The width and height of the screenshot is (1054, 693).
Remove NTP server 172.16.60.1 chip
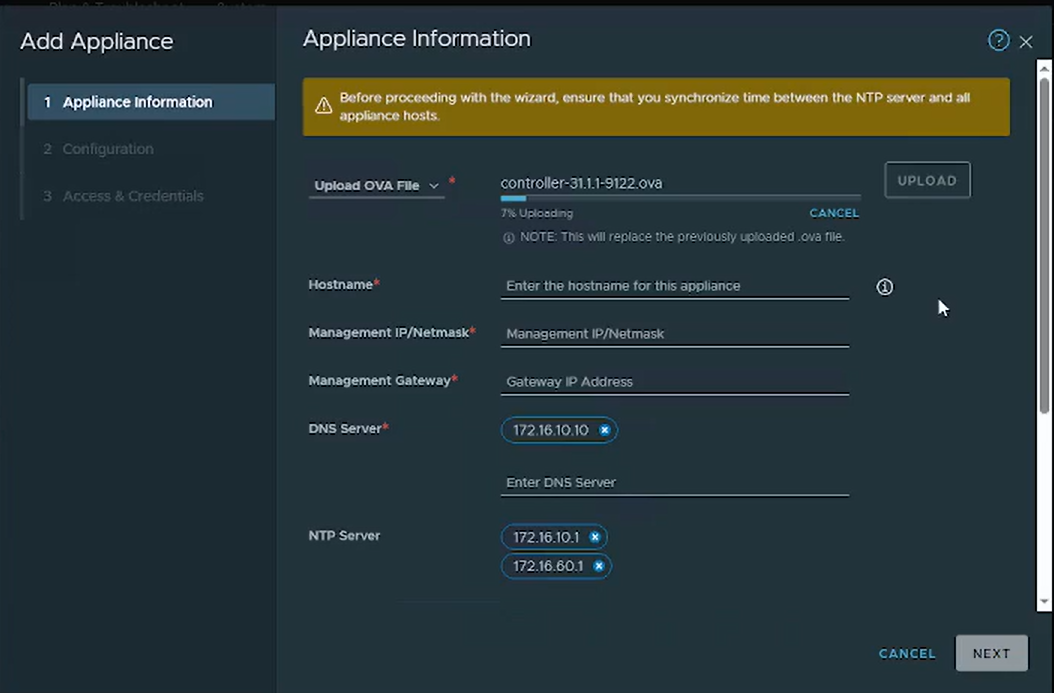point(598,566)
